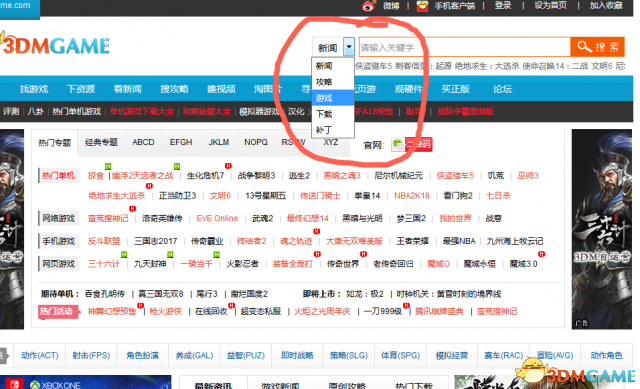The image size is (640, 389).
Task: Open 找游戏 in the blue navigation bar
Action: pyautogui.click(x=34, y=89)
